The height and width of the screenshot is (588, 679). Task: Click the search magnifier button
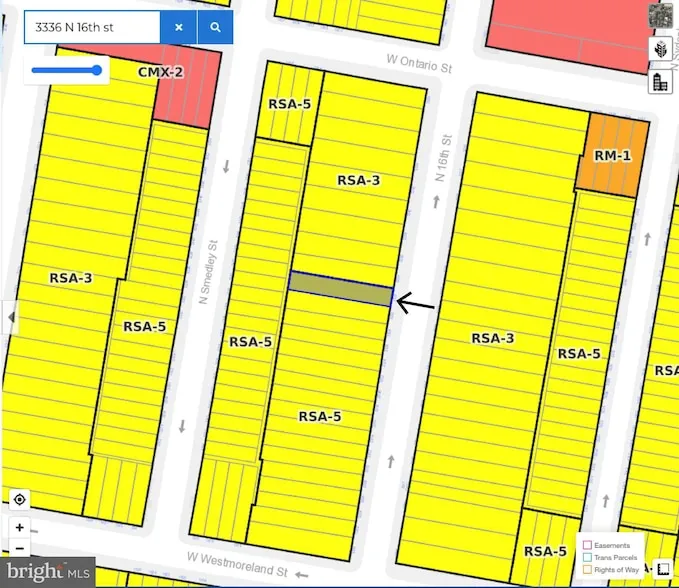(215, 27)
